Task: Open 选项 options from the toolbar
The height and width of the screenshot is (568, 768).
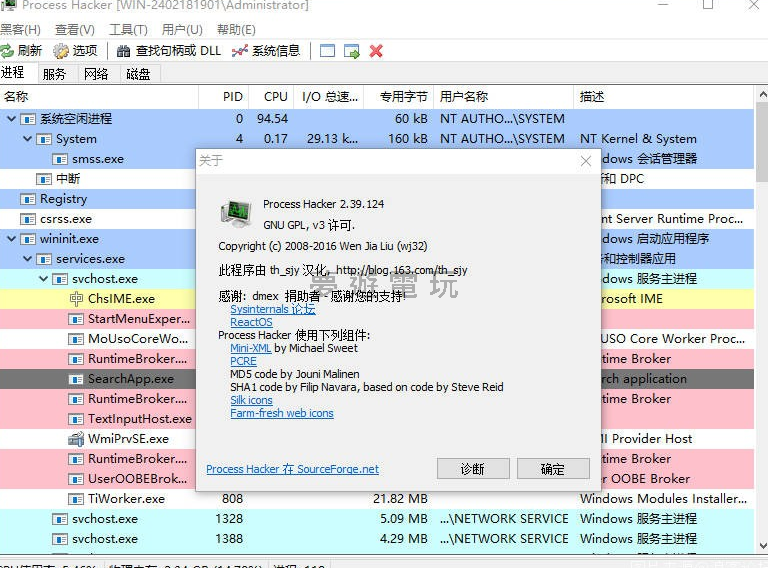Action: [61, 51]
